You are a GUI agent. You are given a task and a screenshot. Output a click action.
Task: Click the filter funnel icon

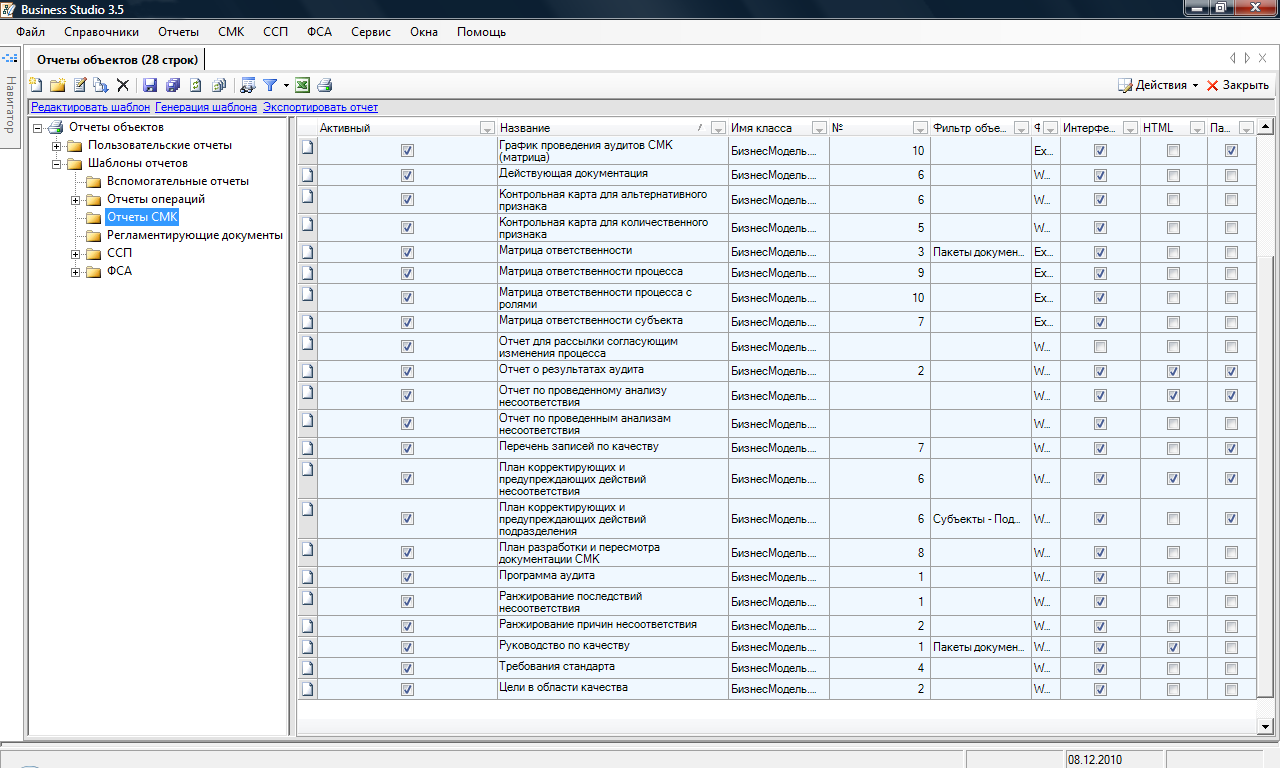pyautogui.click(x=270, y=86)
